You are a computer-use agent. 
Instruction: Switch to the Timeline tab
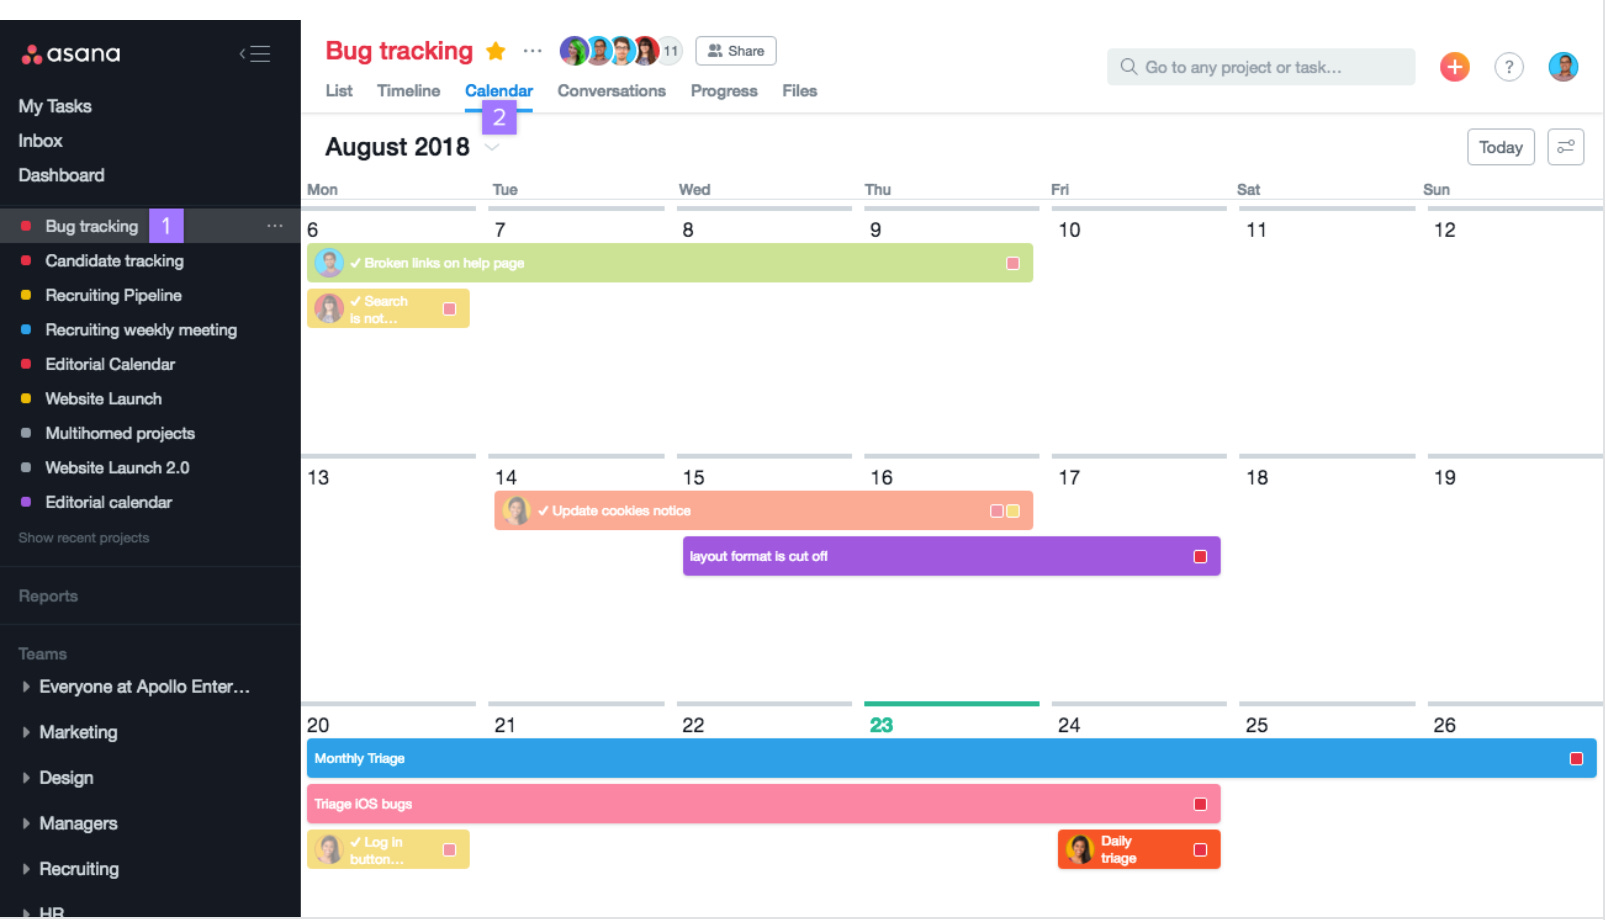tap(408, 91)
